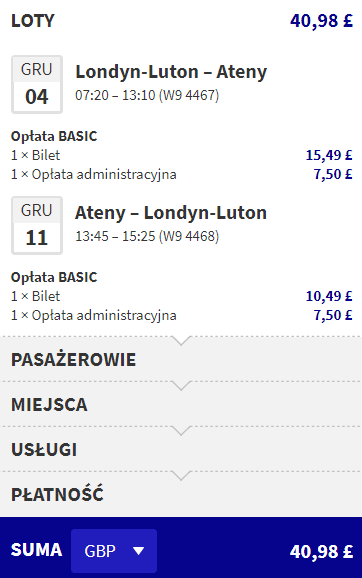This screenshot has width=362, height=578.
Task: Click the LOTY total price 40,98 £
Action: click(x=321, y=21)
